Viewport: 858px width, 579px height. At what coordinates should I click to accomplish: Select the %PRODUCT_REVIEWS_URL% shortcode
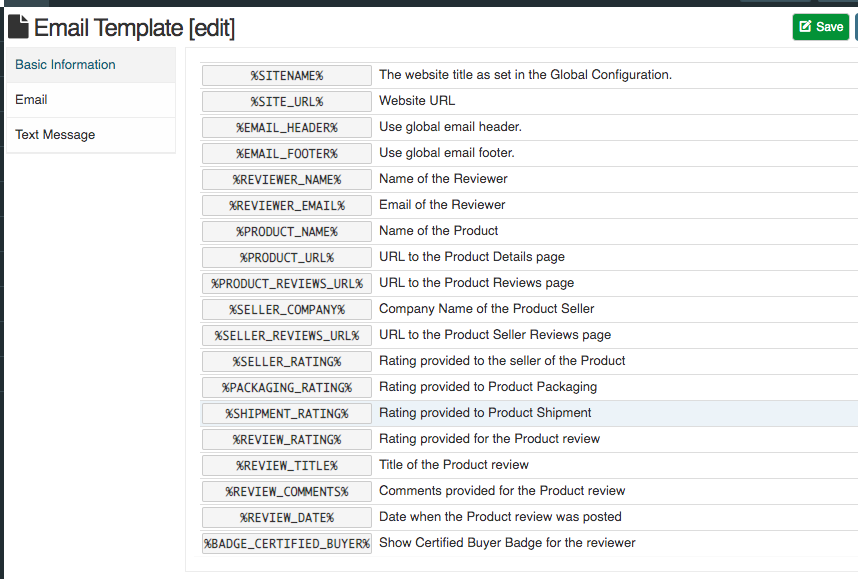pyautogui.click(x=287, y=283)
